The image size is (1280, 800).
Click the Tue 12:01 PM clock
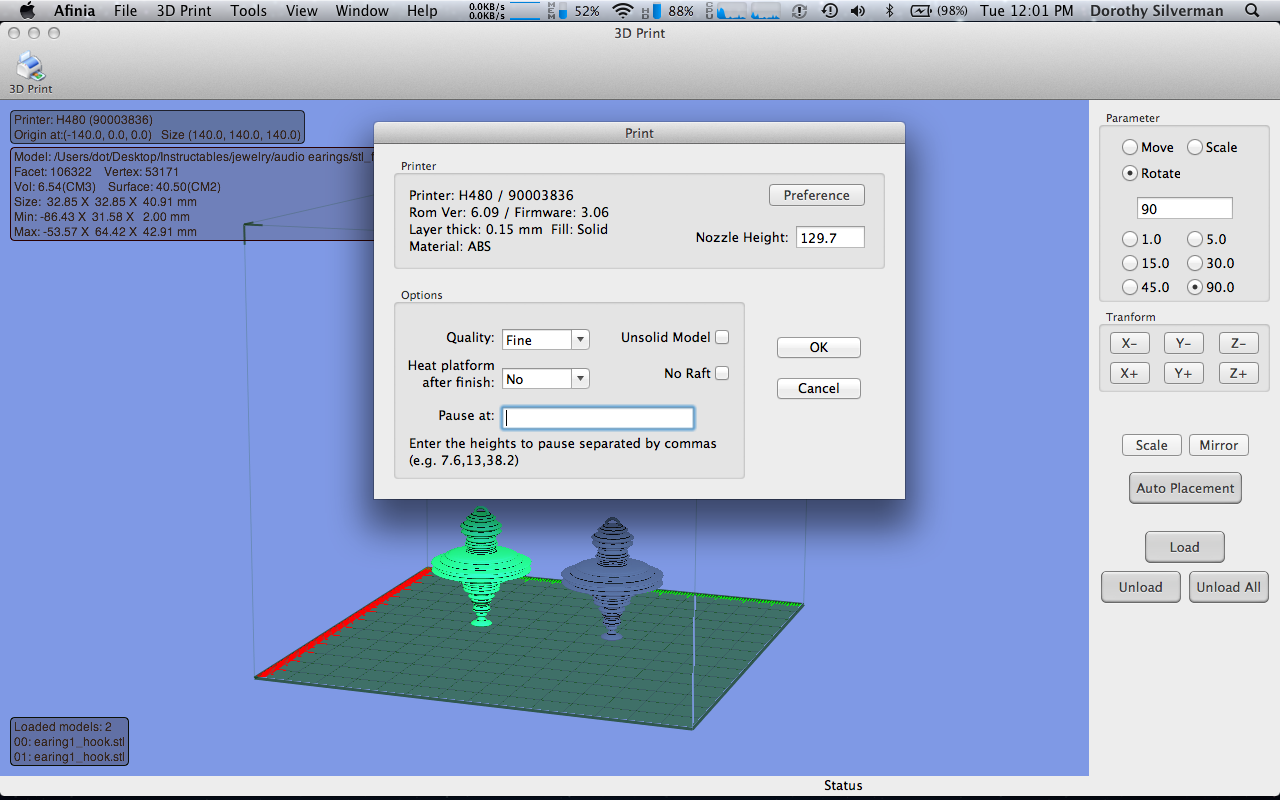click(1026, 11)
